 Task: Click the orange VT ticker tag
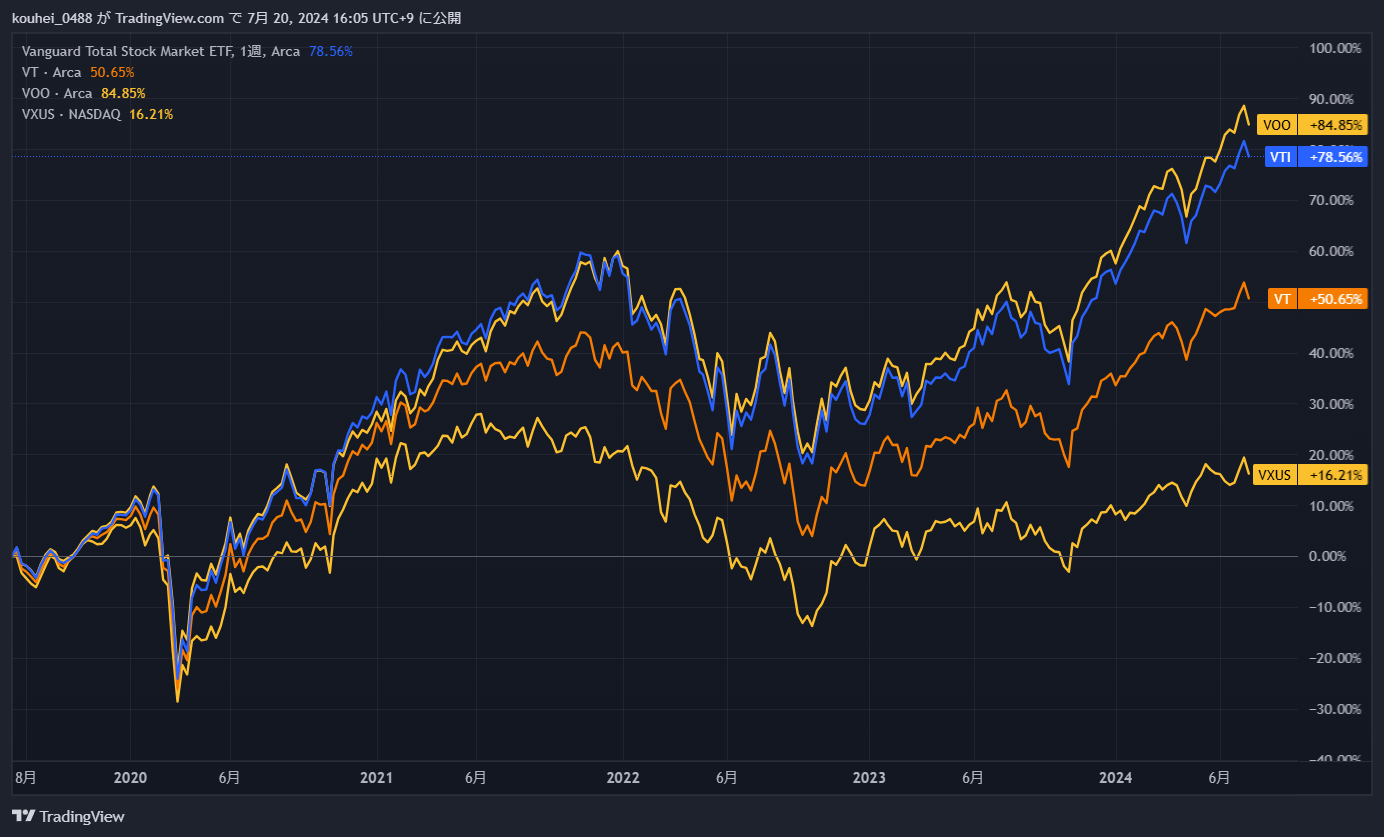point(1282,299)
